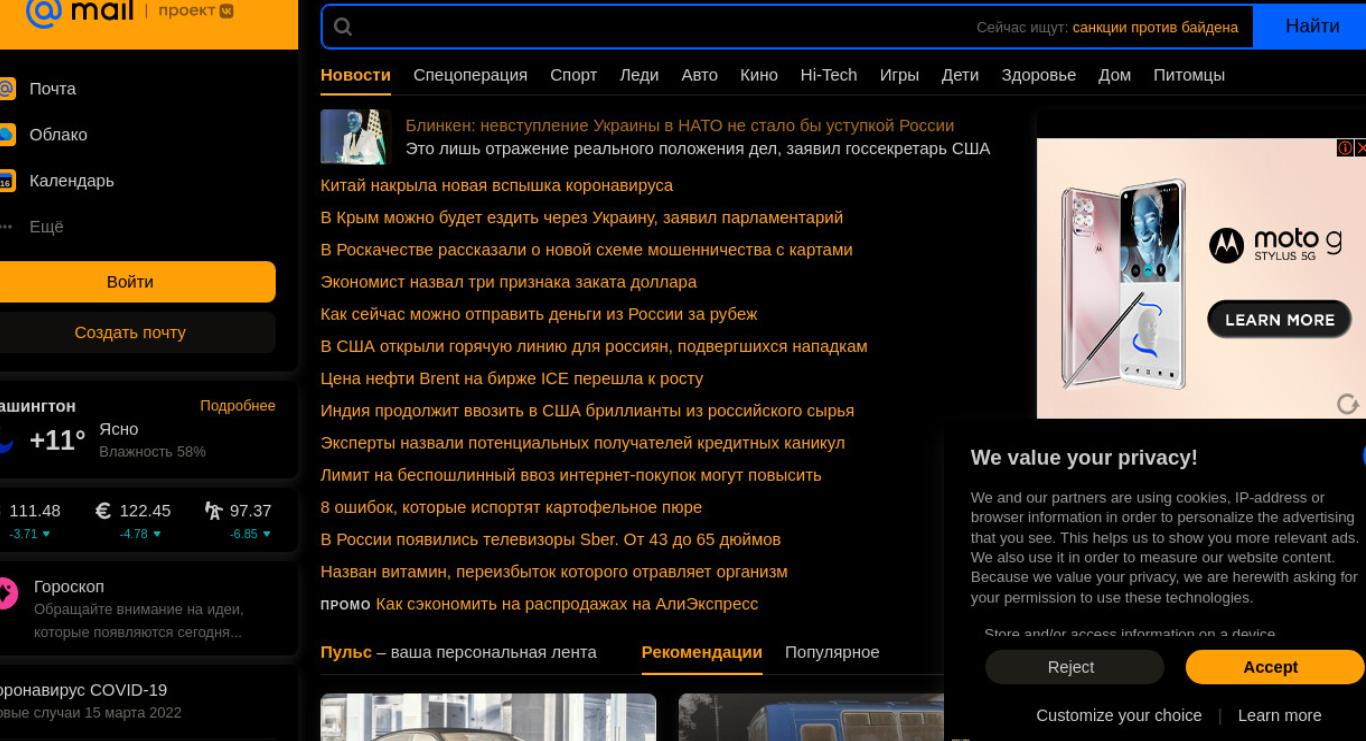The image size is (1366, 741).
Task: Open Китай коронавирус news link
Action: point(497,185)
